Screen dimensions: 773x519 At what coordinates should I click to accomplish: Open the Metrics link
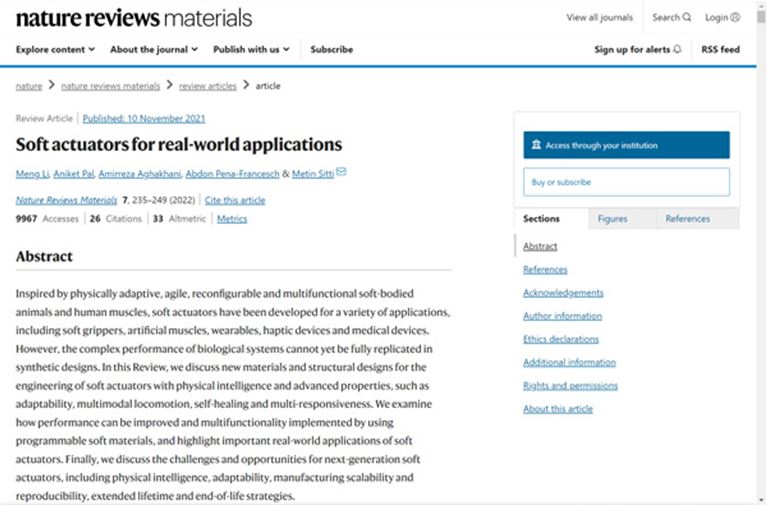click(x=232, y=219)
